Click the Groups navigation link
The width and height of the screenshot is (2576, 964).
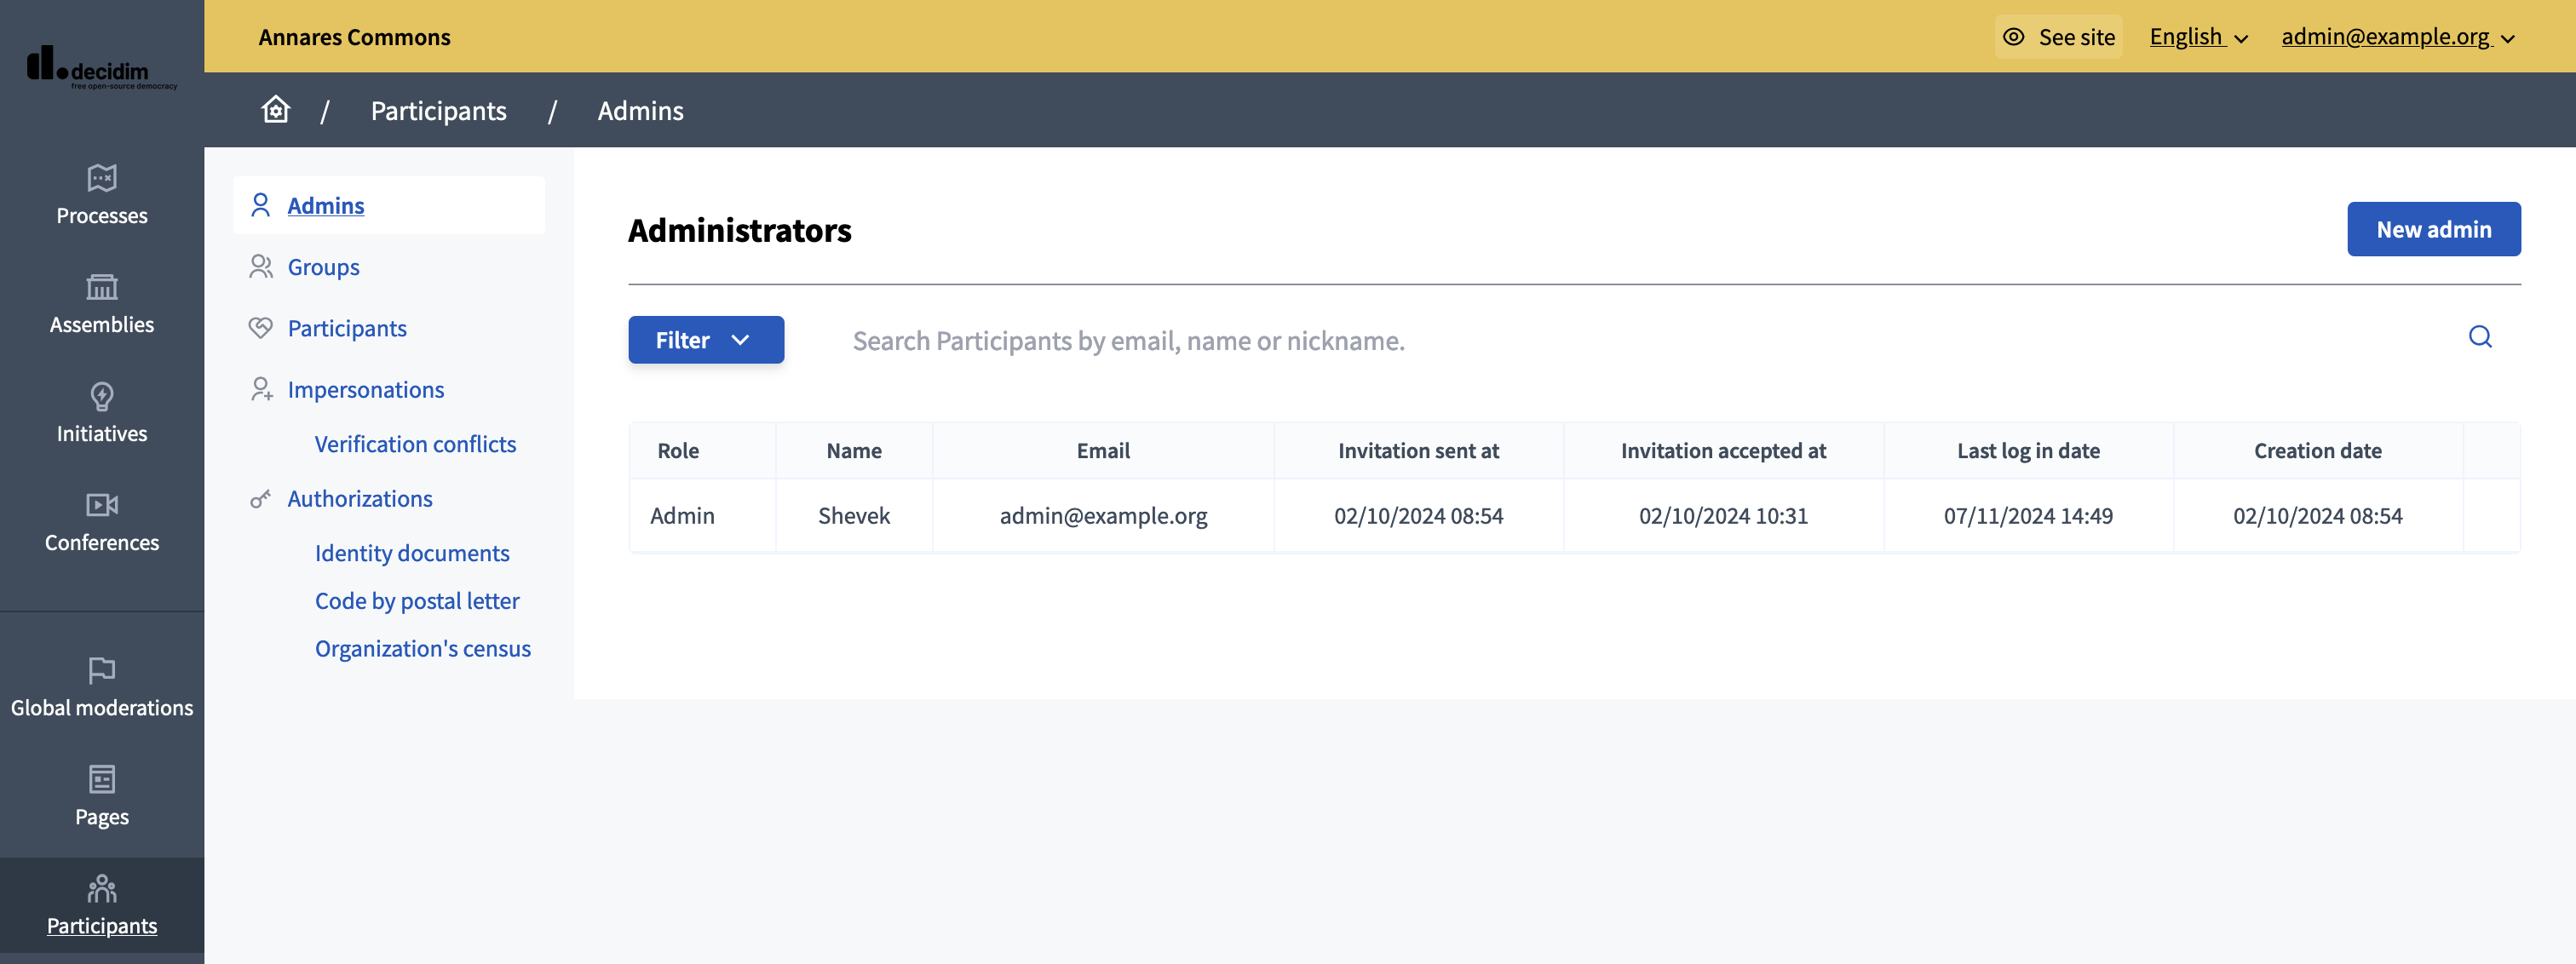324,263
